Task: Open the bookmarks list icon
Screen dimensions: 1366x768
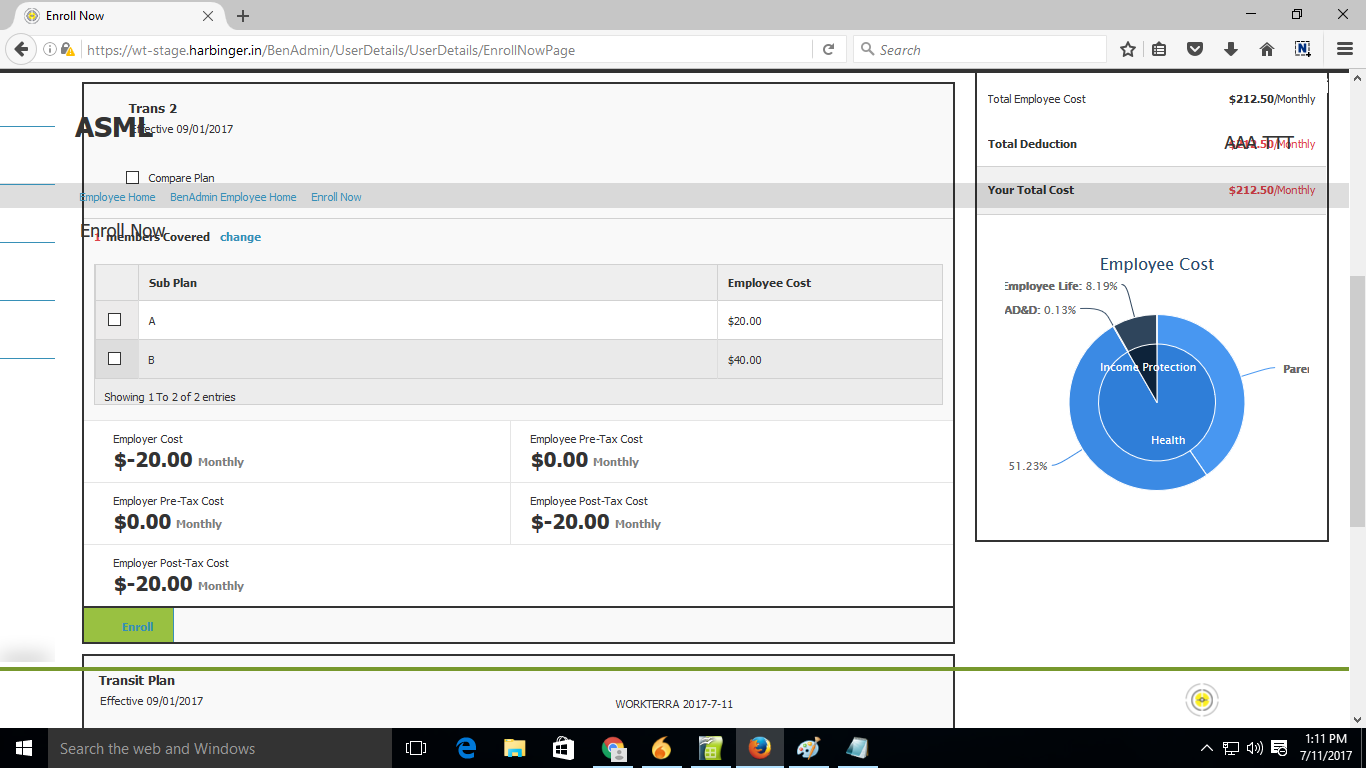Action: pyautogui.click(x=1159, y=50)
